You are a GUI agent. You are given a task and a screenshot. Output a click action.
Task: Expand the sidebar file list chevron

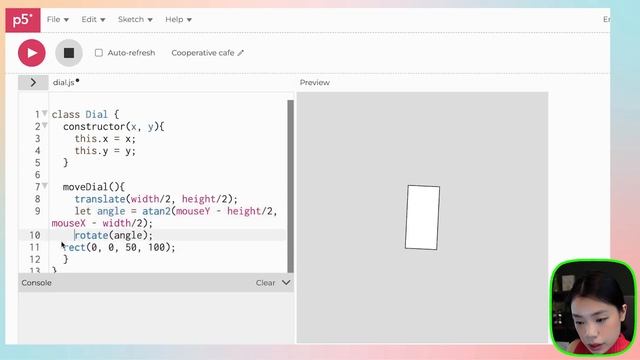33,82
